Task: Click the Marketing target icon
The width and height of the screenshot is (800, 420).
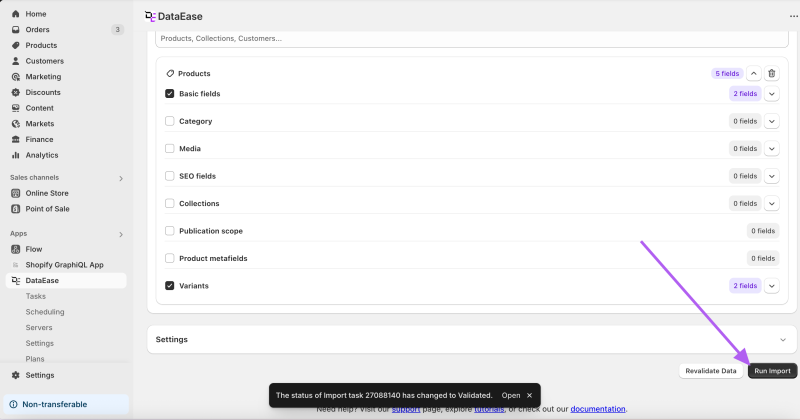Action: coord(16,77)
